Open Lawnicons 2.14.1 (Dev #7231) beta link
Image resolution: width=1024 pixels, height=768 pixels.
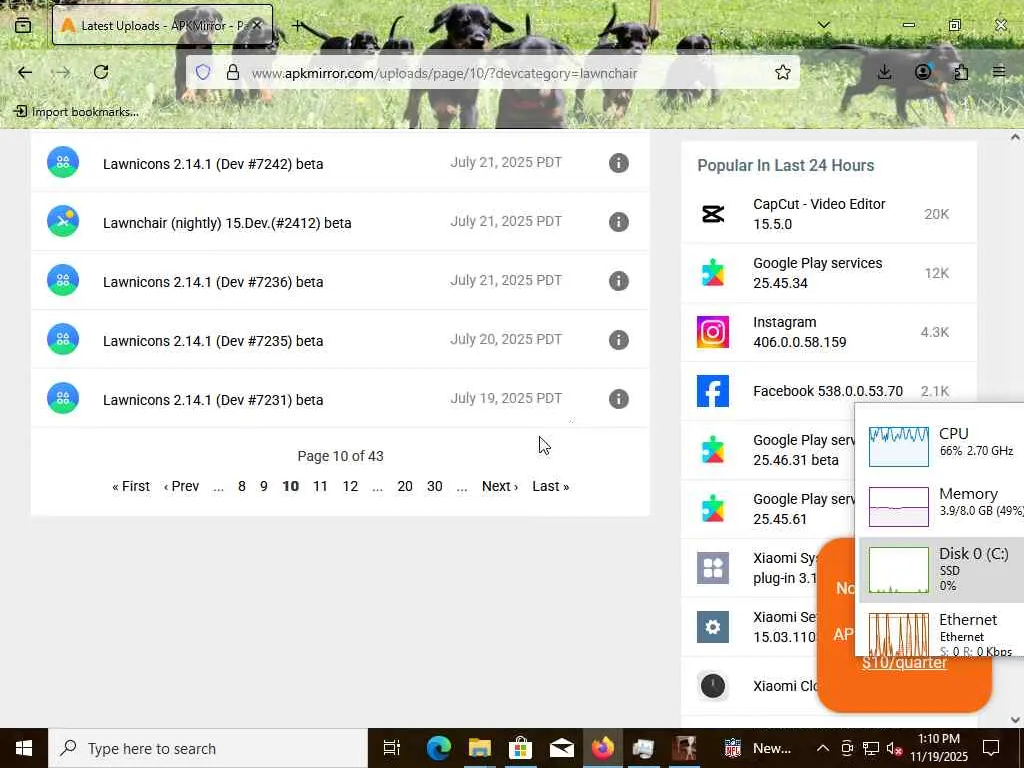(213, 399)
